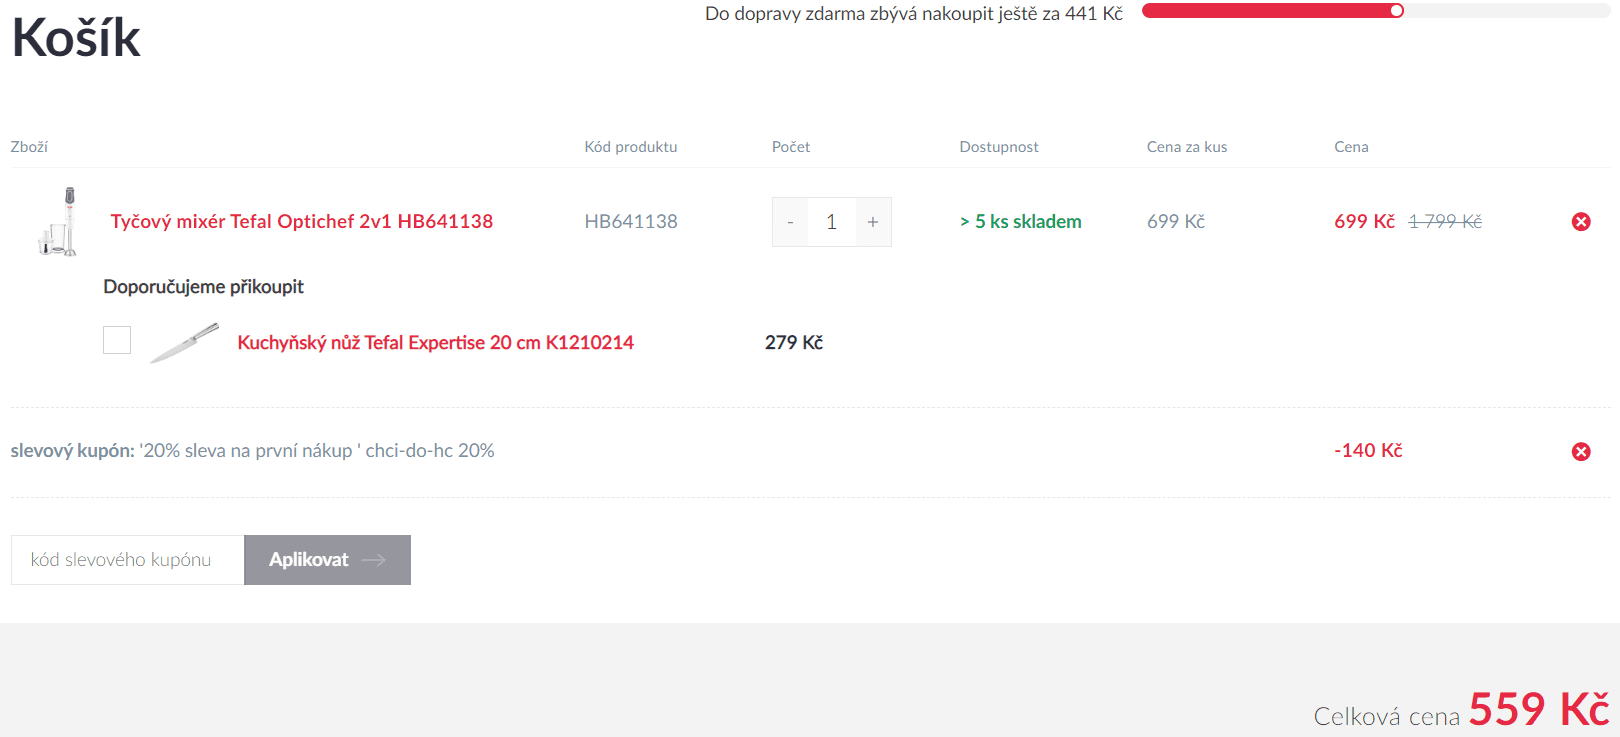
Task: Click the 'Celková cena' label
Action: [x=1386, y=717]
